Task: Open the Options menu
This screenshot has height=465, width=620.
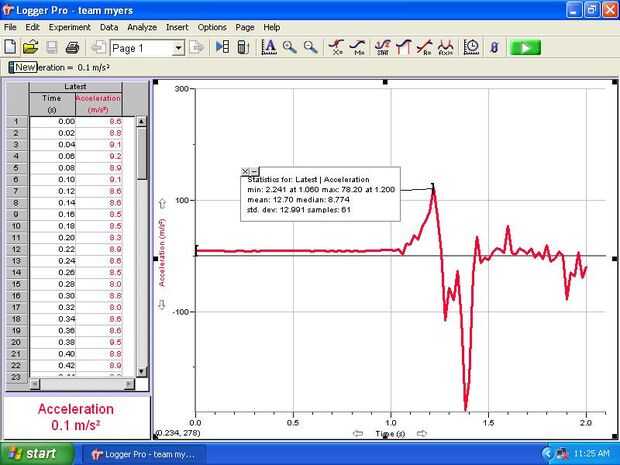Action: [x=212, y=27]
